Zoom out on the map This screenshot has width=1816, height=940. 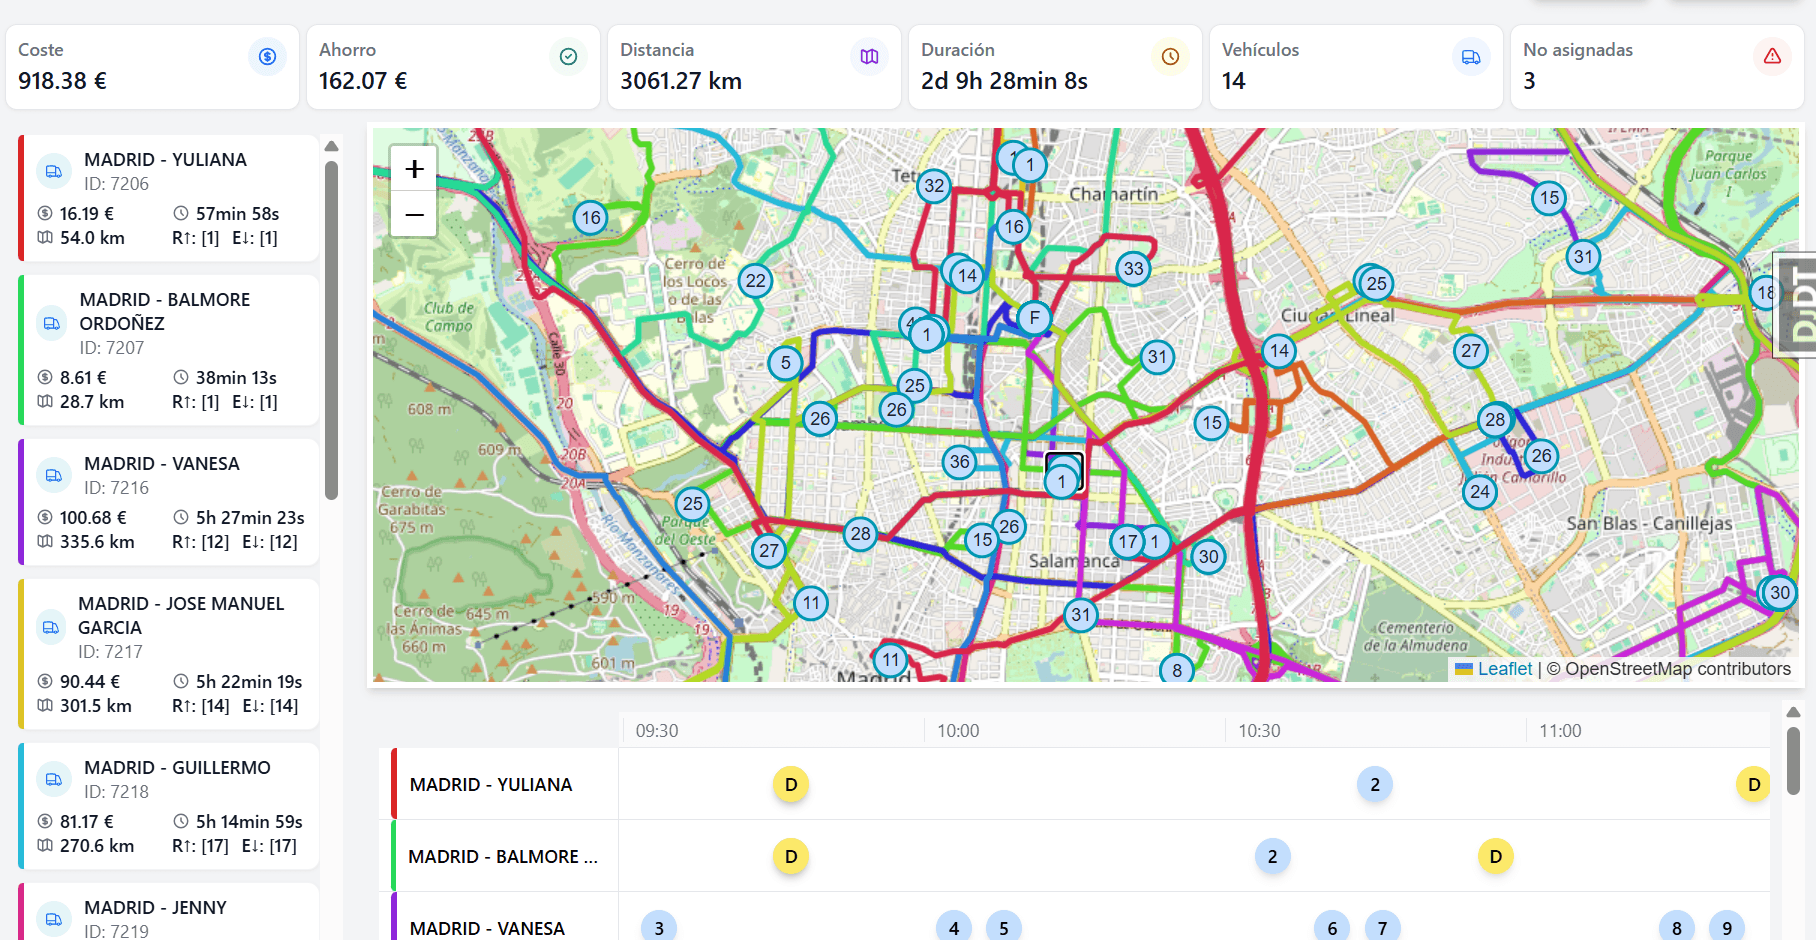[414, 214]
